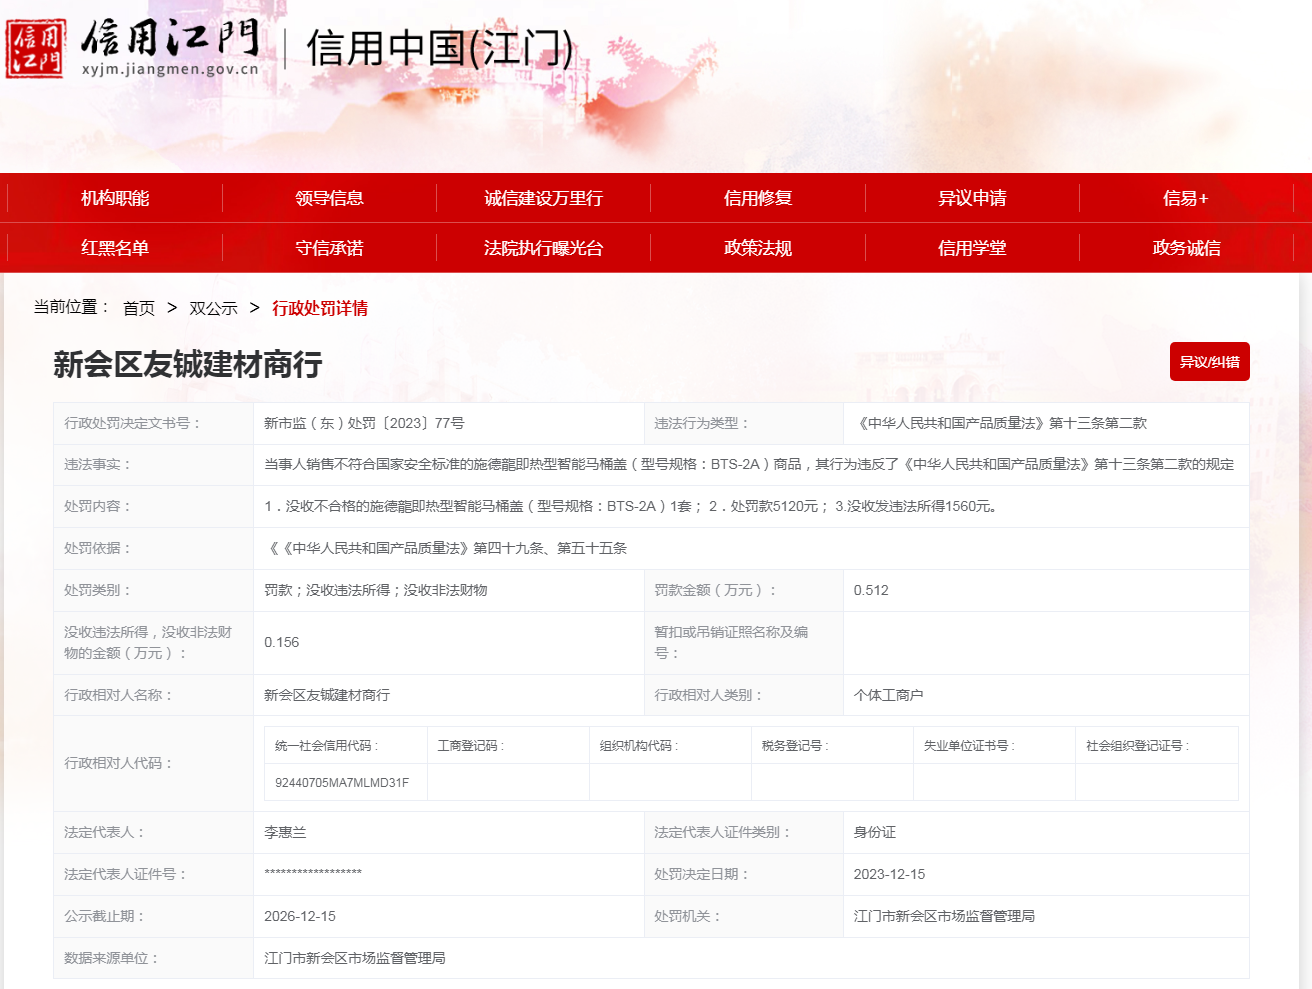
Task: Click the 个体工商户 value
Action: point(889,695)
